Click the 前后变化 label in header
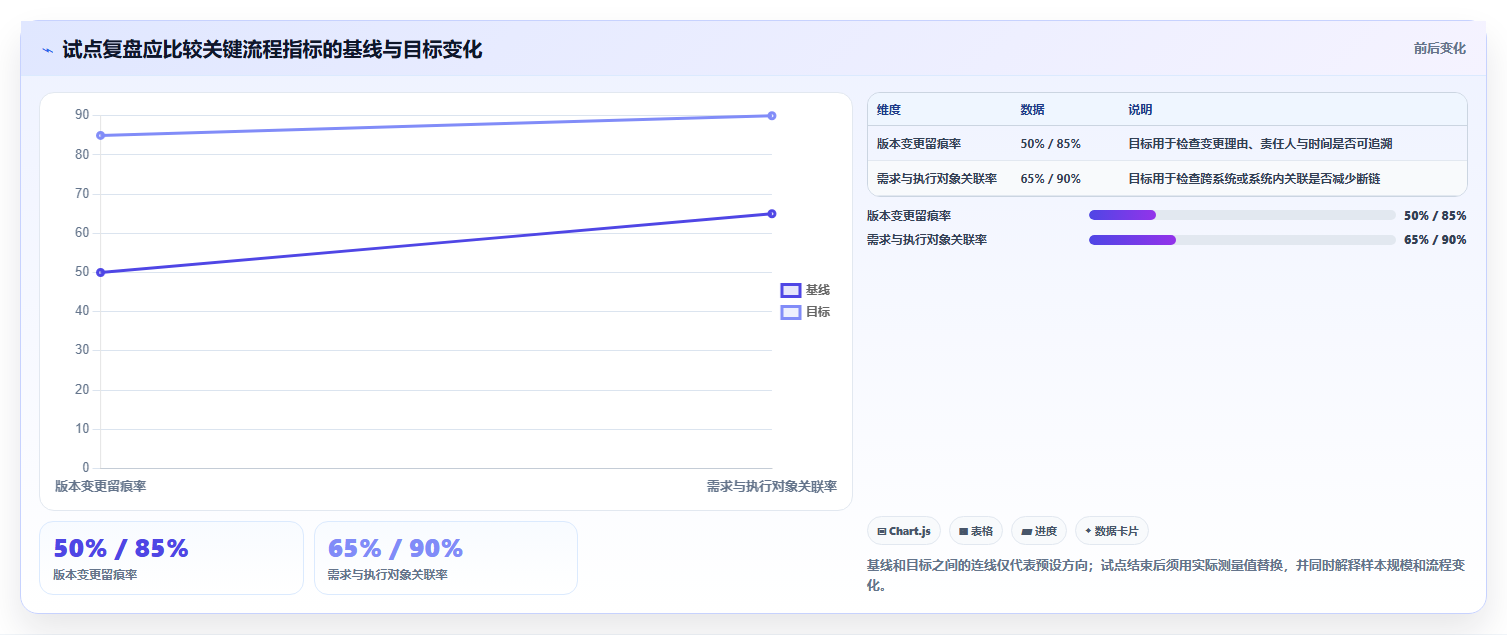Viewport: 1507px width, 635px height. pos(1440,48)
